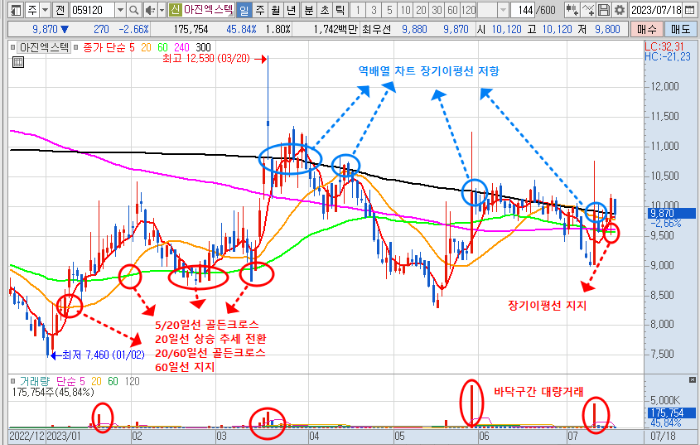Select the 분 minute period
Viewport: 700px width, 445px height.
coord(308,10)
